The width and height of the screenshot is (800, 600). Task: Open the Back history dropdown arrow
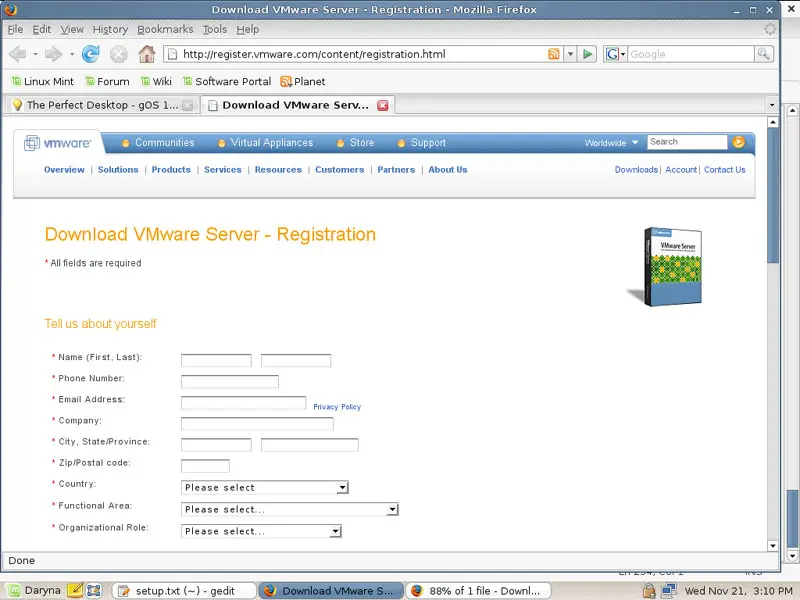tap(35, 54)
